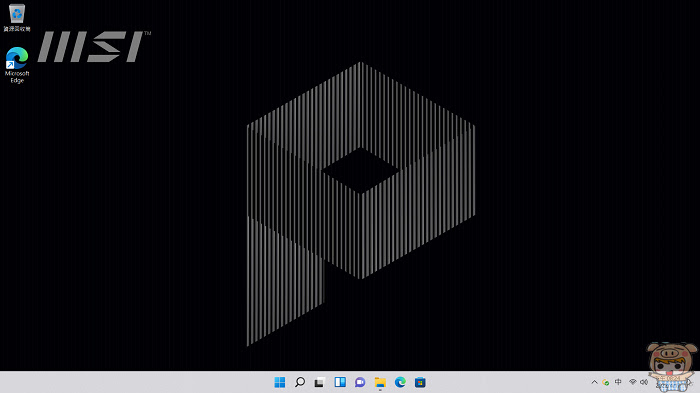Open taskbar Search magnifier

(300, 382)
